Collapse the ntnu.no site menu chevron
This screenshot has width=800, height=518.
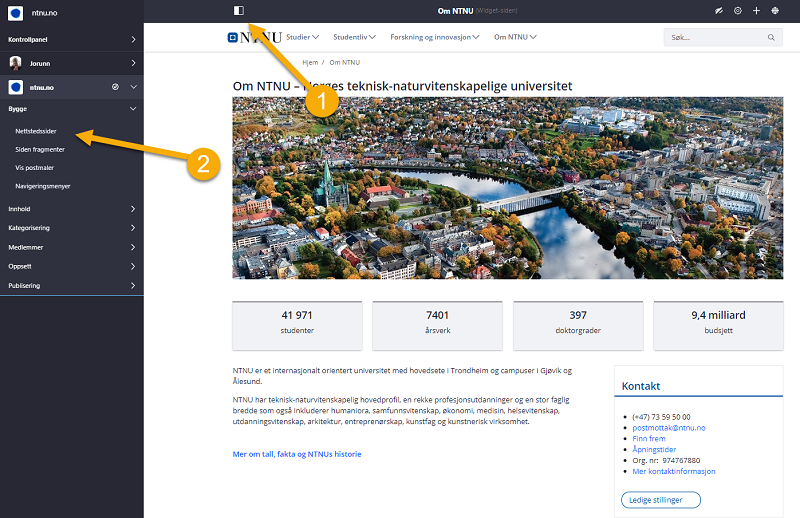133,87
